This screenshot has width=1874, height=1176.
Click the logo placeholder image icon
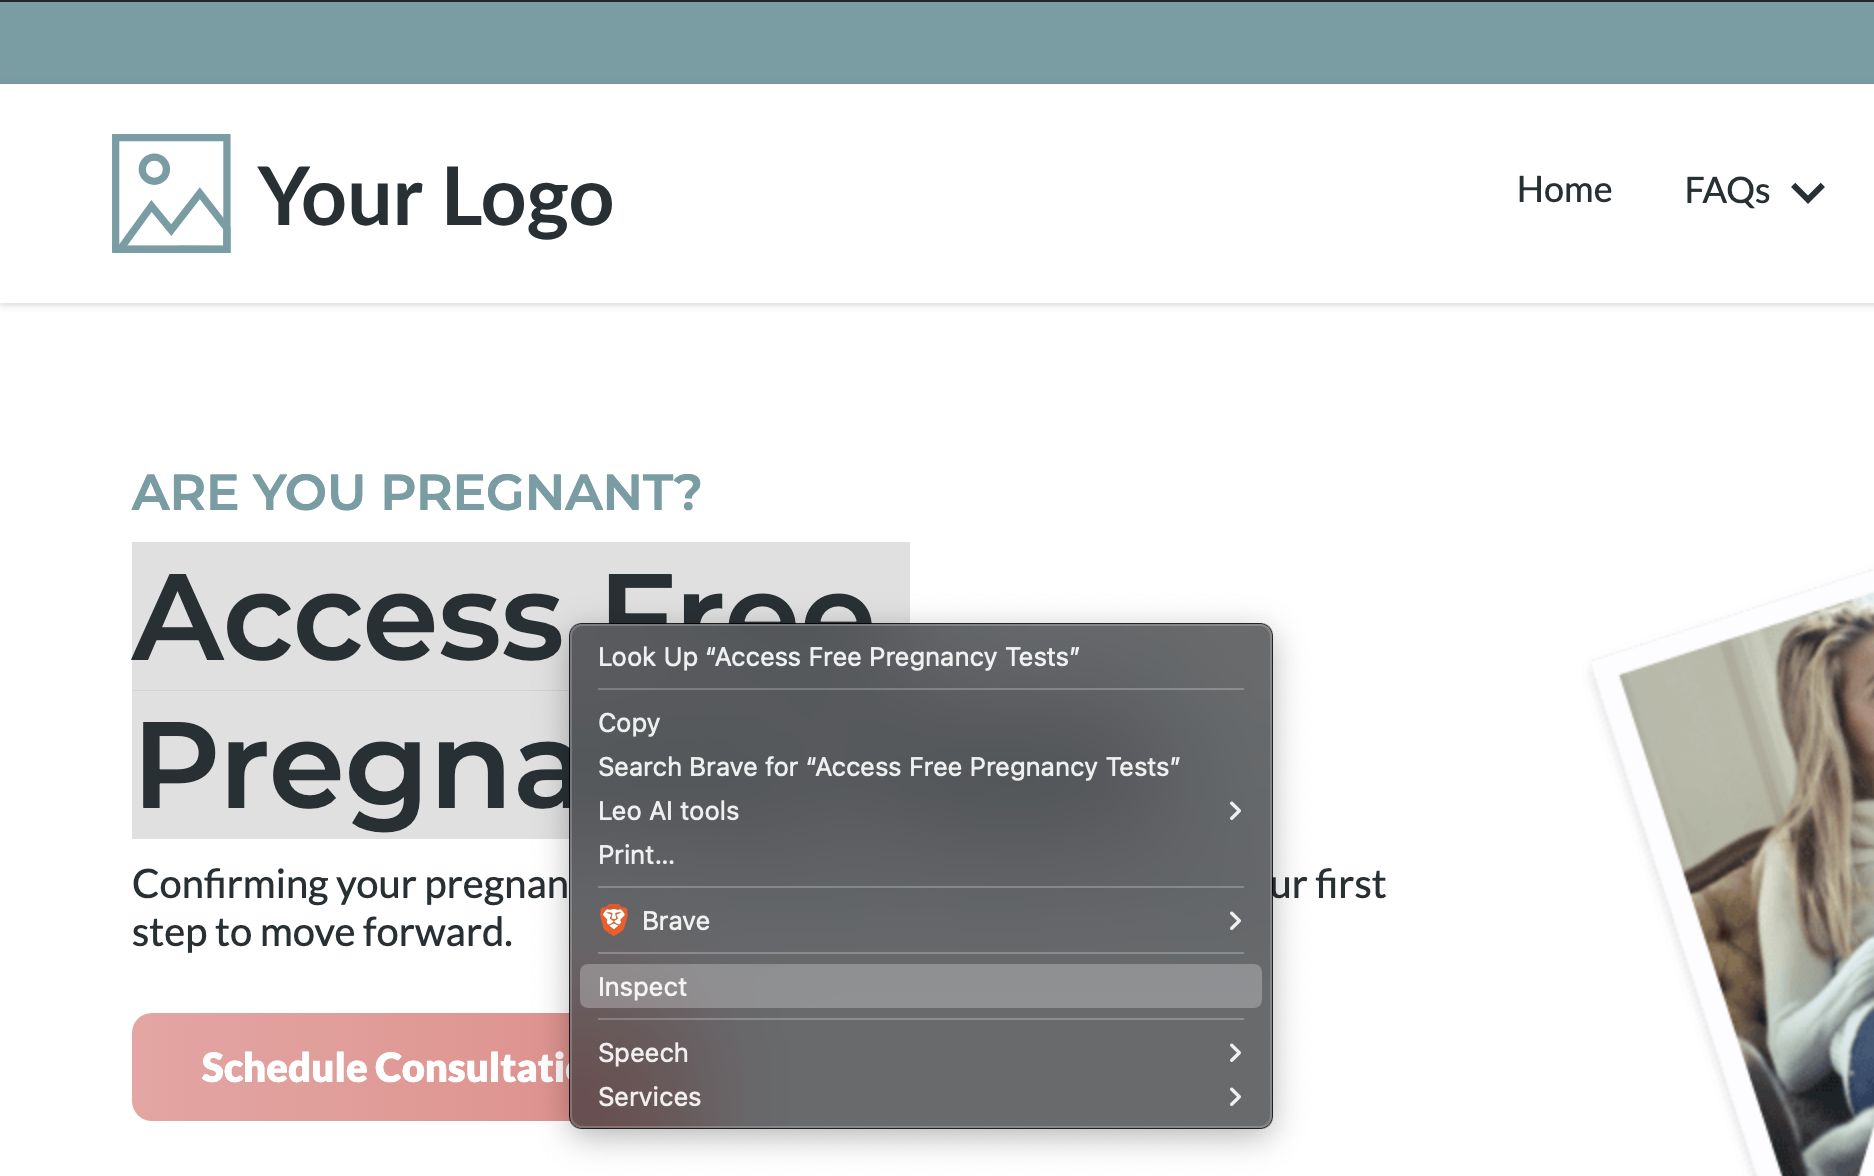pyautogui.click(x=171, y=193)
